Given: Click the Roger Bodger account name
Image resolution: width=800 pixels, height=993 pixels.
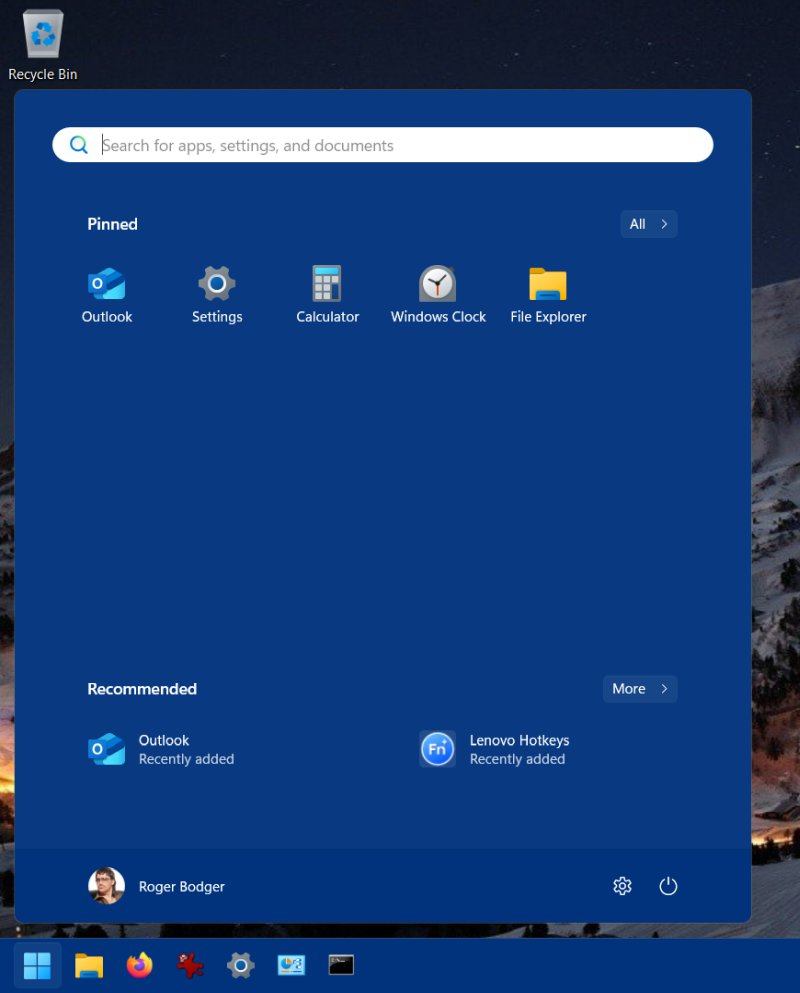Looking at the screenshot, I should tap(181, 886).
